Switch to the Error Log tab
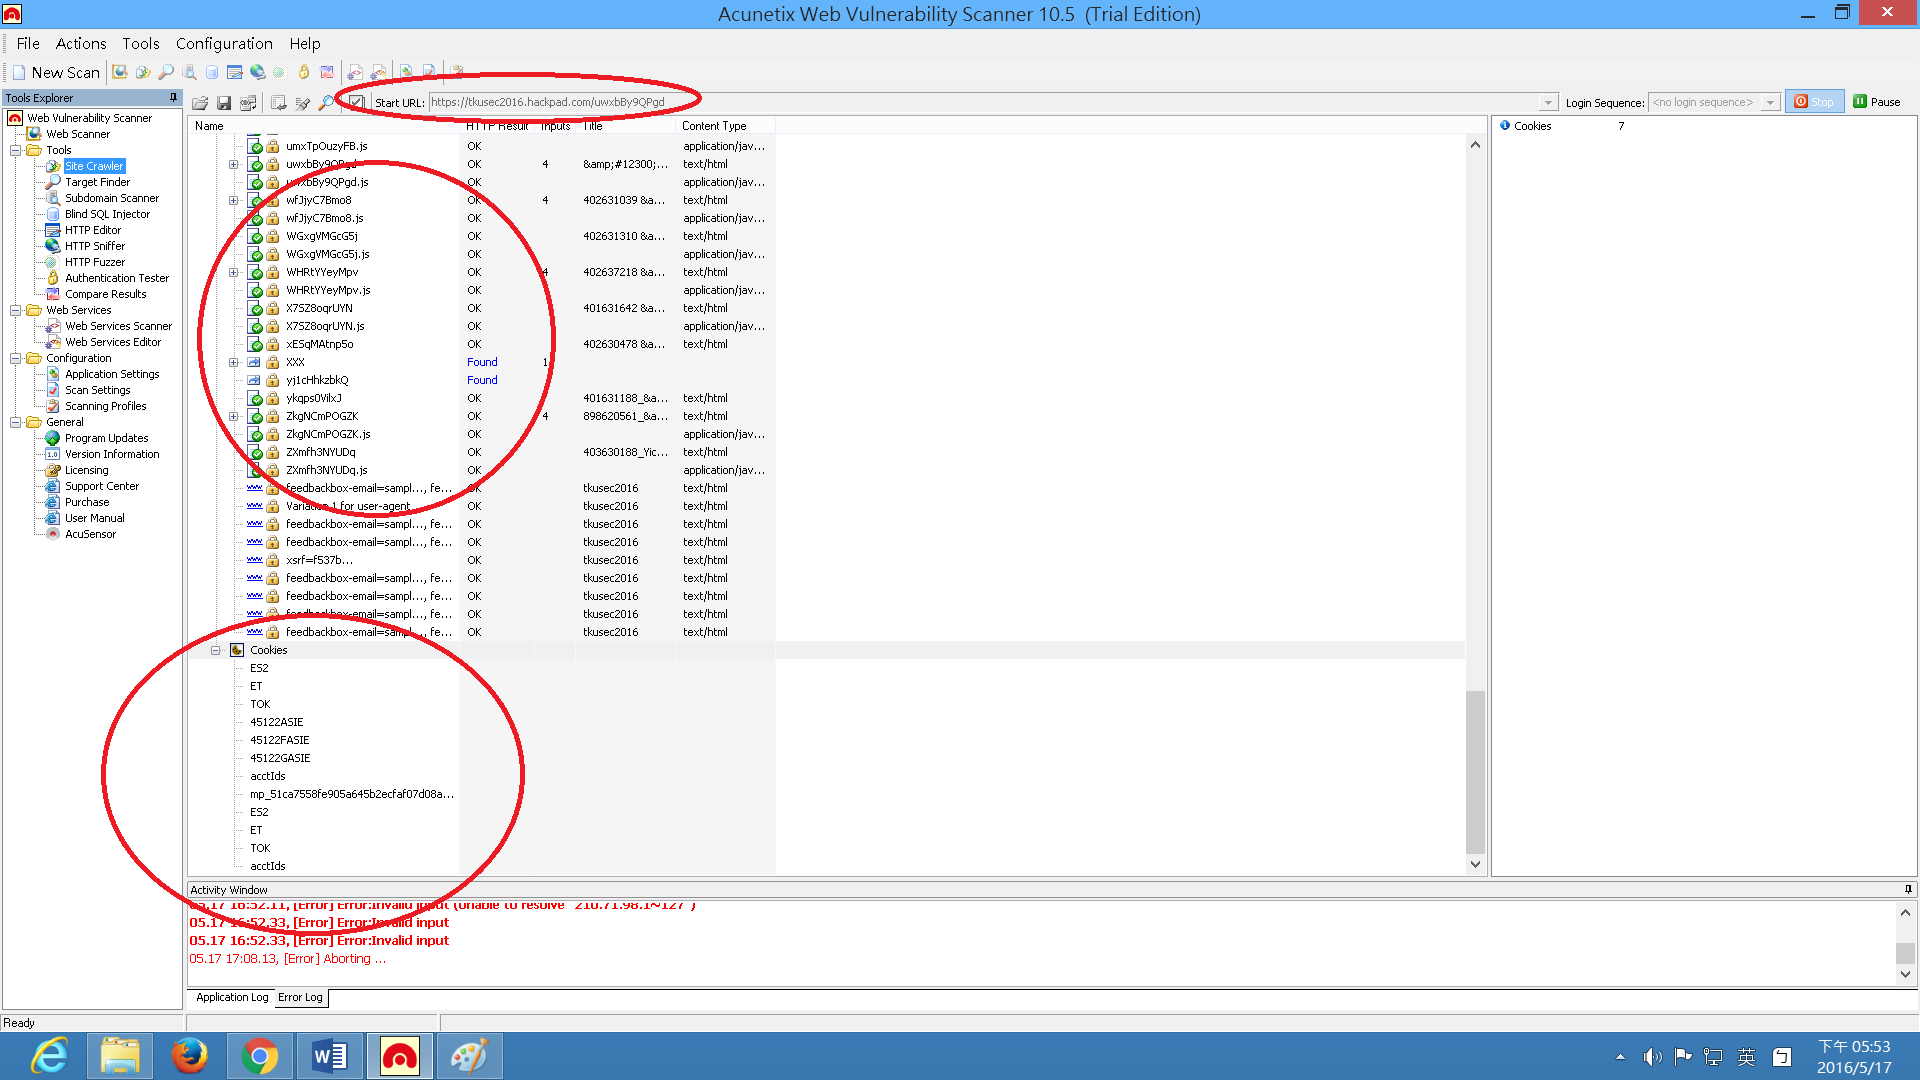This screenshot has height=1080, width=1920. (x=300, y=997)
